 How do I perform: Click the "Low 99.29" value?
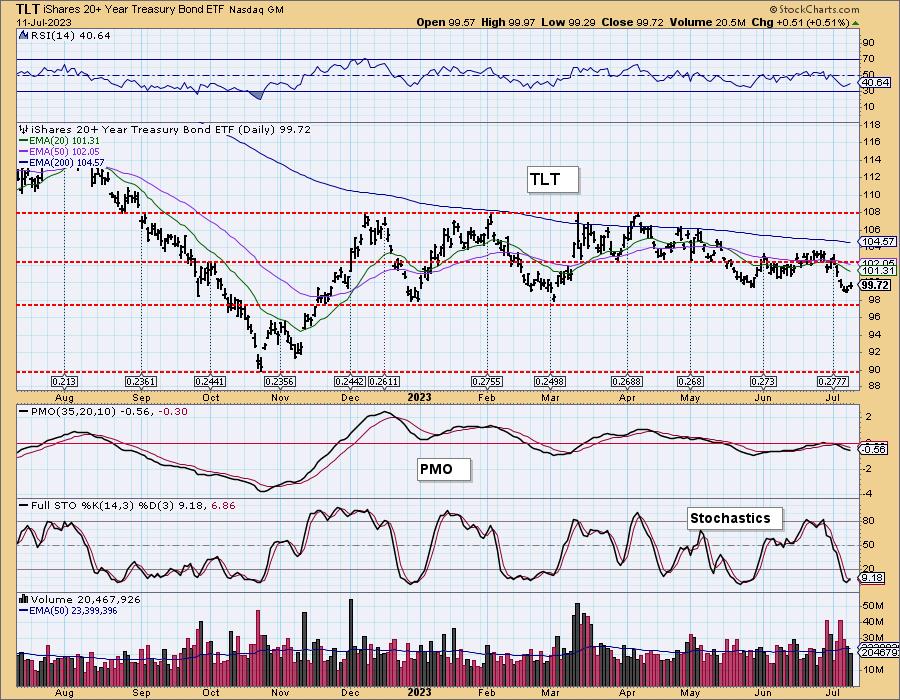(x=569, y=22)
